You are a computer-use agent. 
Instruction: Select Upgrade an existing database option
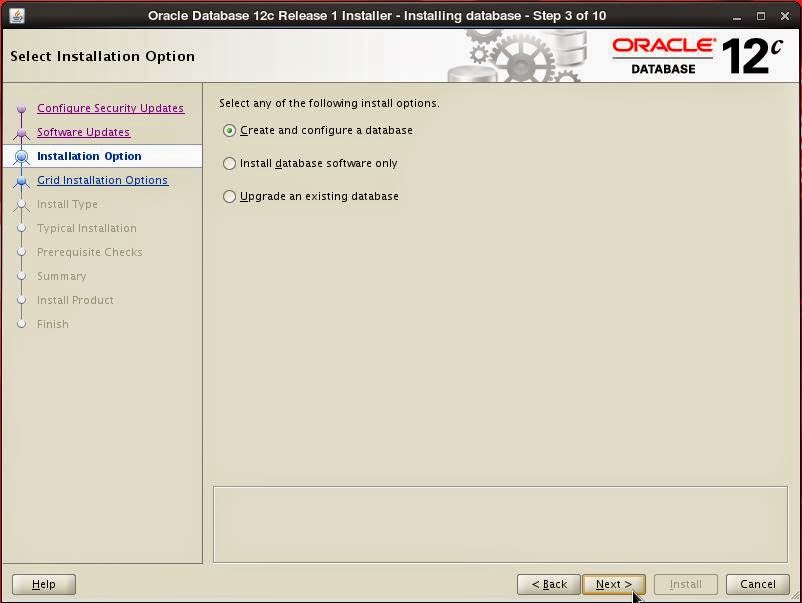[310, 196]
